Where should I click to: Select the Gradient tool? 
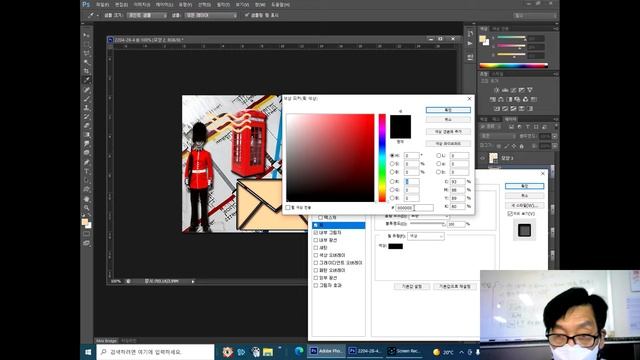[x=87, y=135]
